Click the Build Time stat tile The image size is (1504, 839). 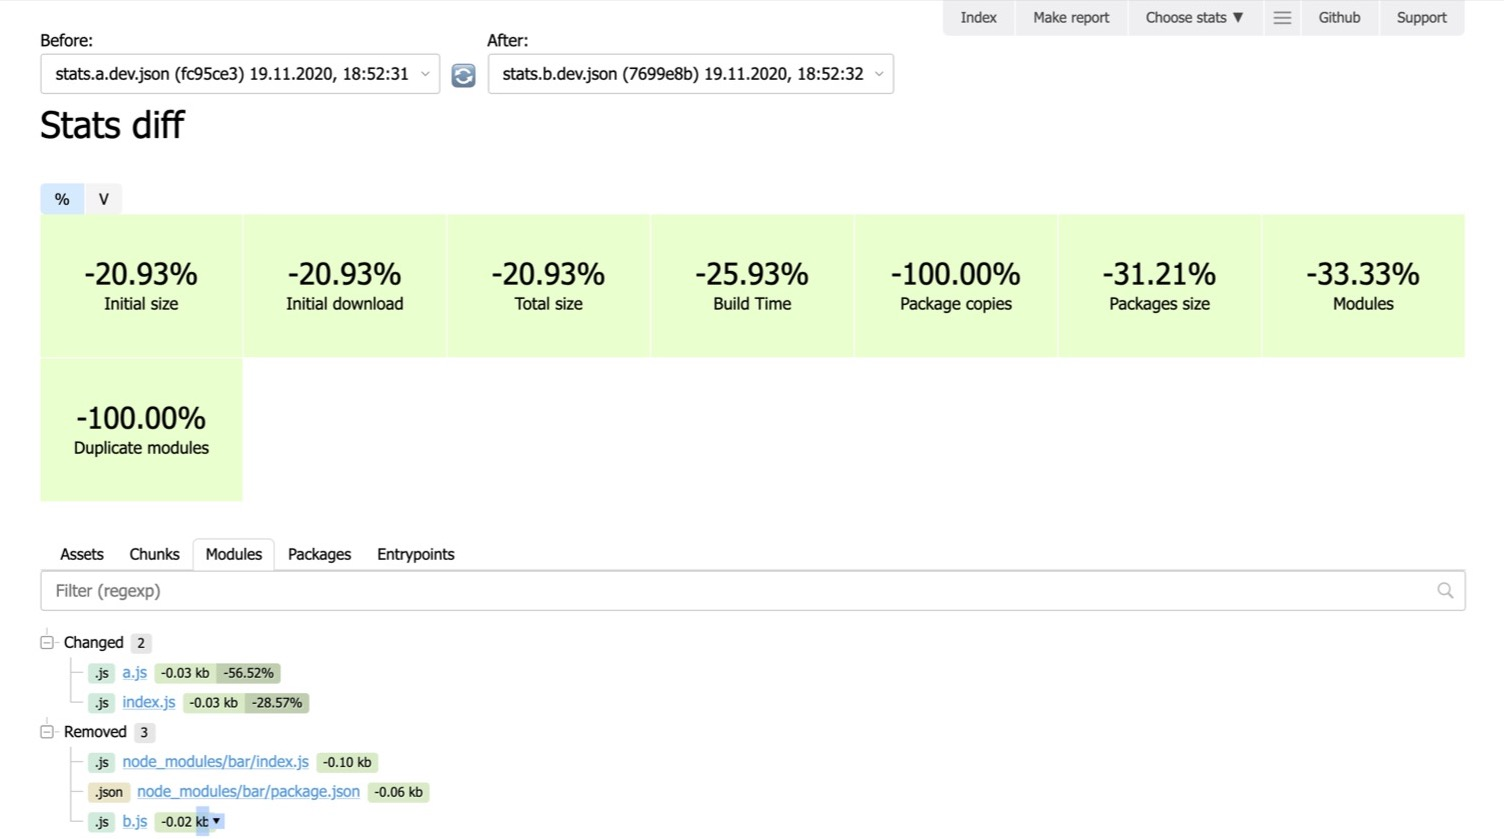(x=752, y=286)
